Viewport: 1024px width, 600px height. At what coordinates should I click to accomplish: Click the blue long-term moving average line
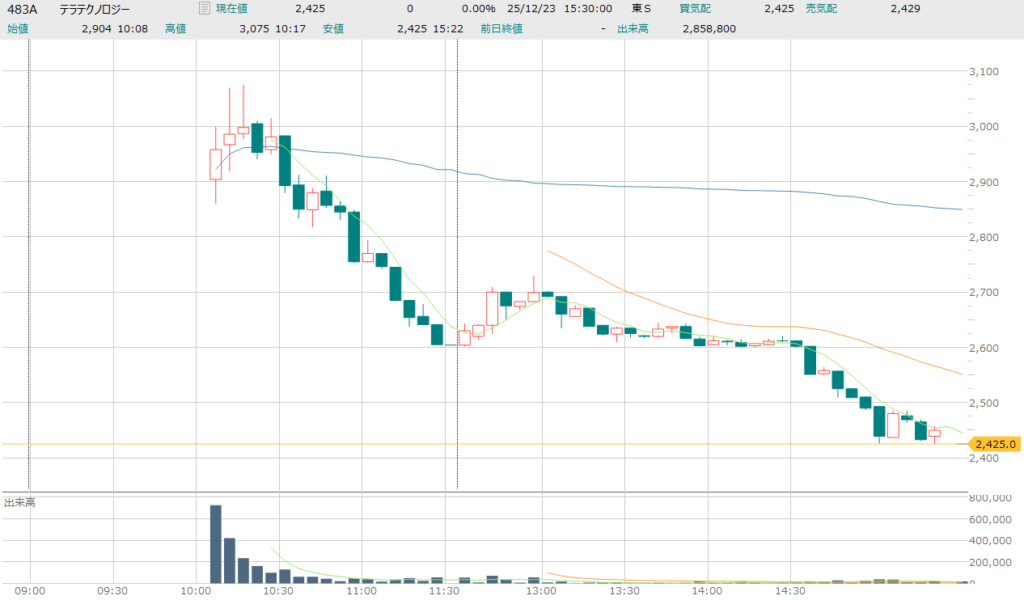click(x=700, y=187)
